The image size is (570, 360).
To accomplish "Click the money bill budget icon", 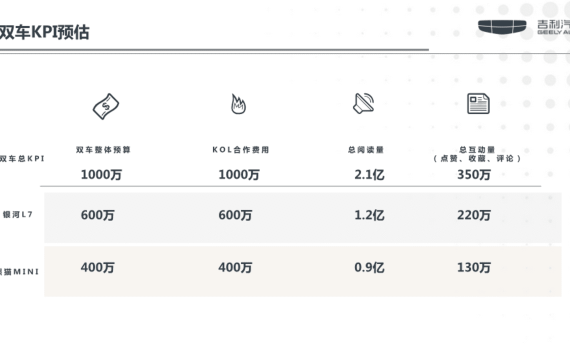I will tap(106, 106).
